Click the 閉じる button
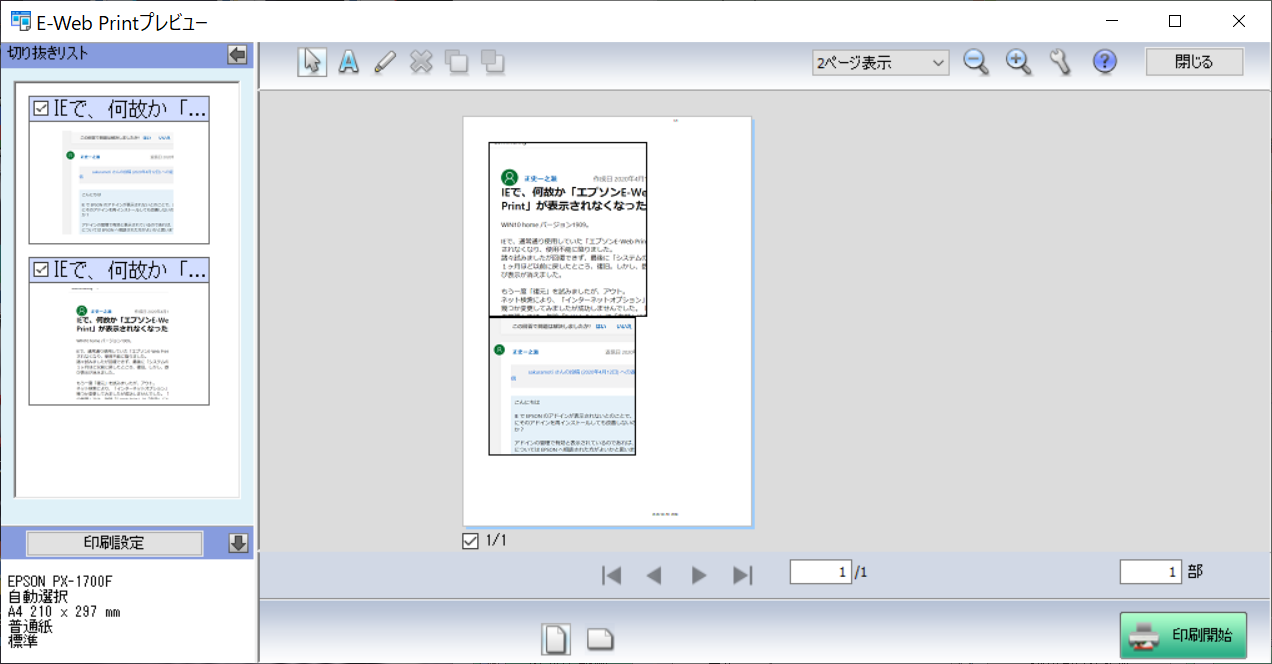This screenshot has height=664, width=1272. [x=1194, y=62]
